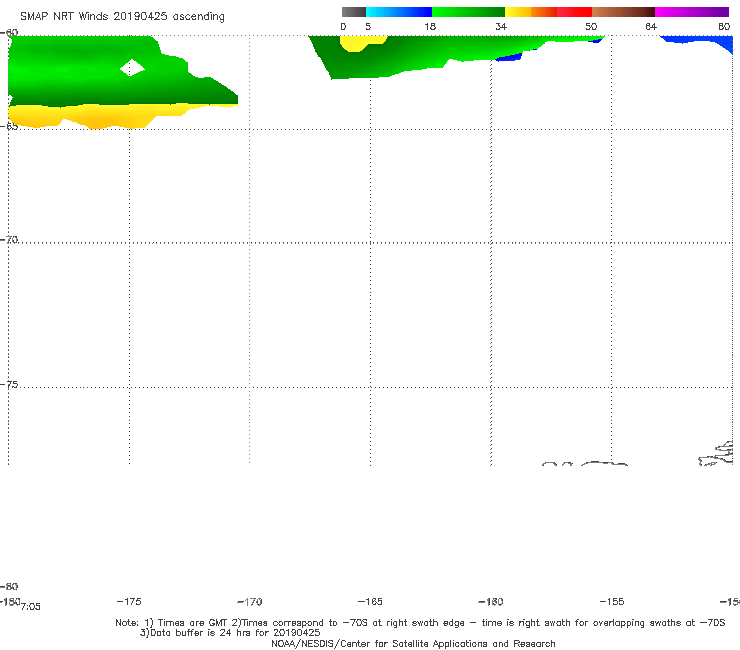Click the note line starting "Note: 1) Times are GMT"
This screenshot has width=740, height=650.
click(420, 623)
